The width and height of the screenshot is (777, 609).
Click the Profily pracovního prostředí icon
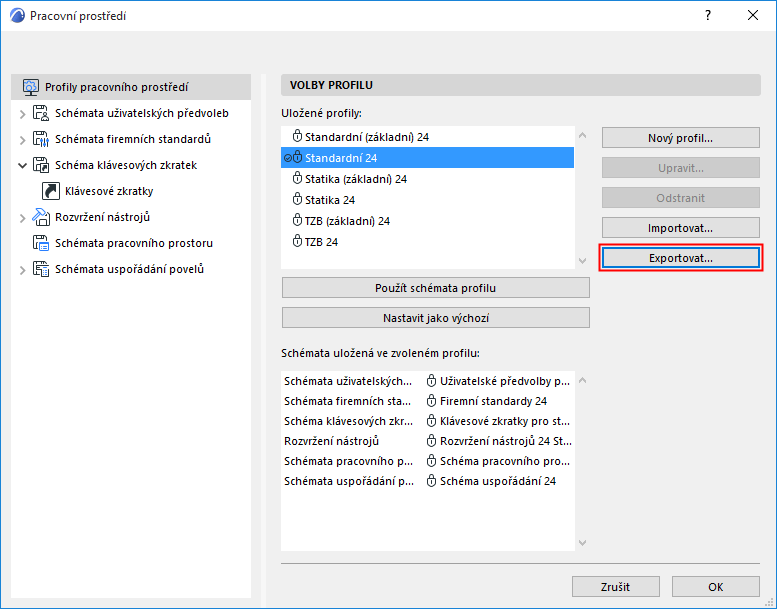(x=30, y=87)
